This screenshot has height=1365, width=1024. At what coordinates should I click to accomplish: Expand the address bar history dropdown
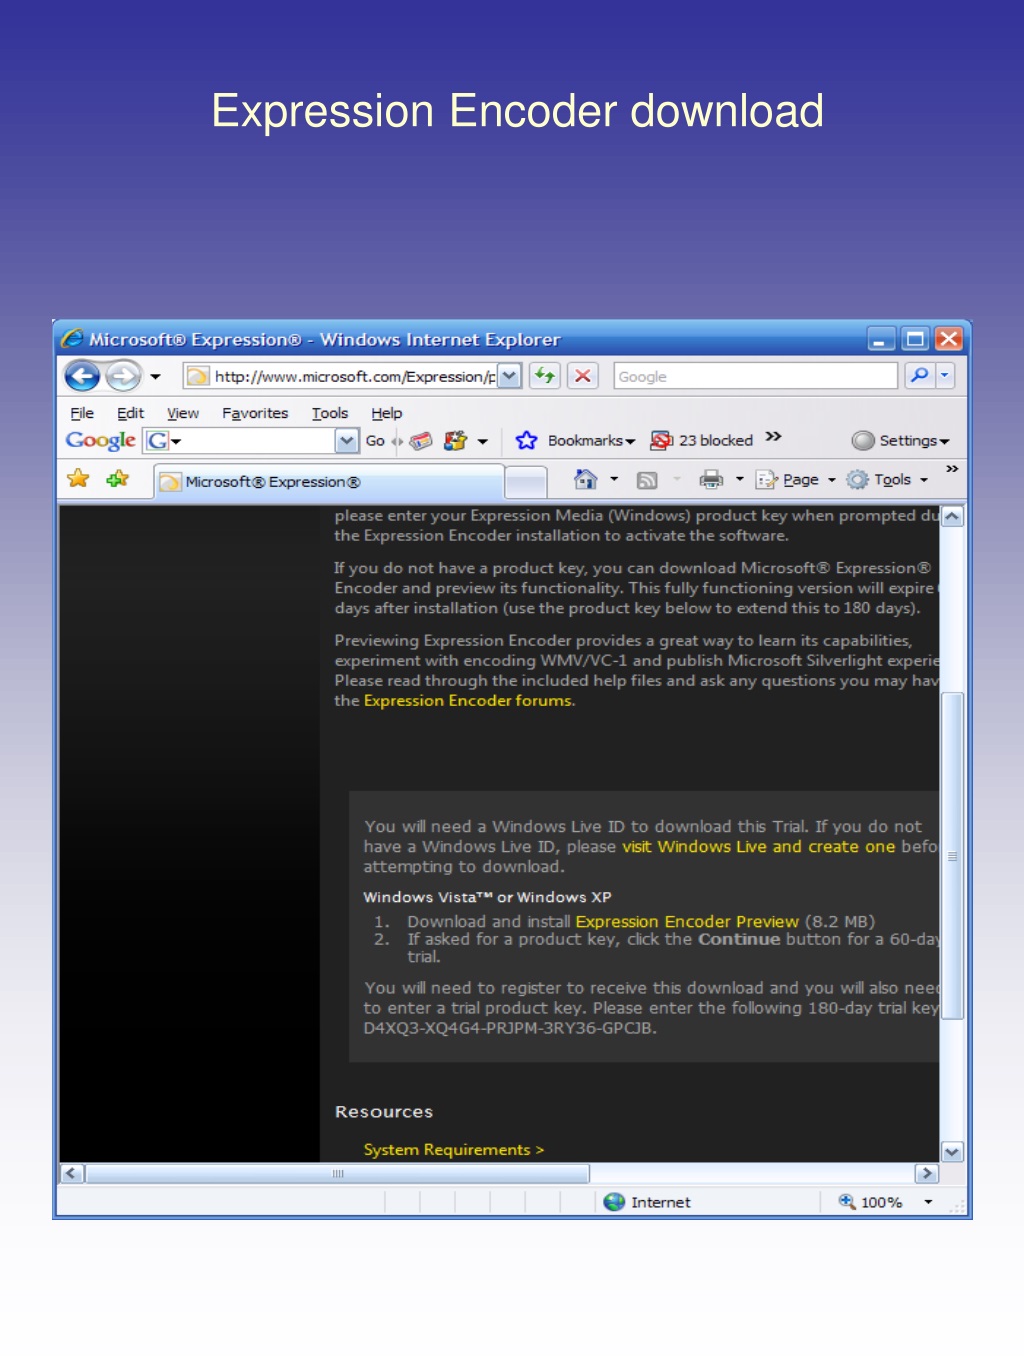tap(509, 376)
